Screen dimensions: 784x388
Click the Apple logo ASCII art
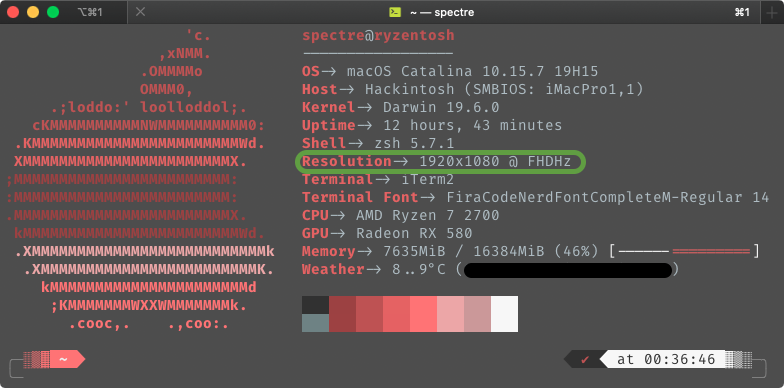[x=141, y=180]
